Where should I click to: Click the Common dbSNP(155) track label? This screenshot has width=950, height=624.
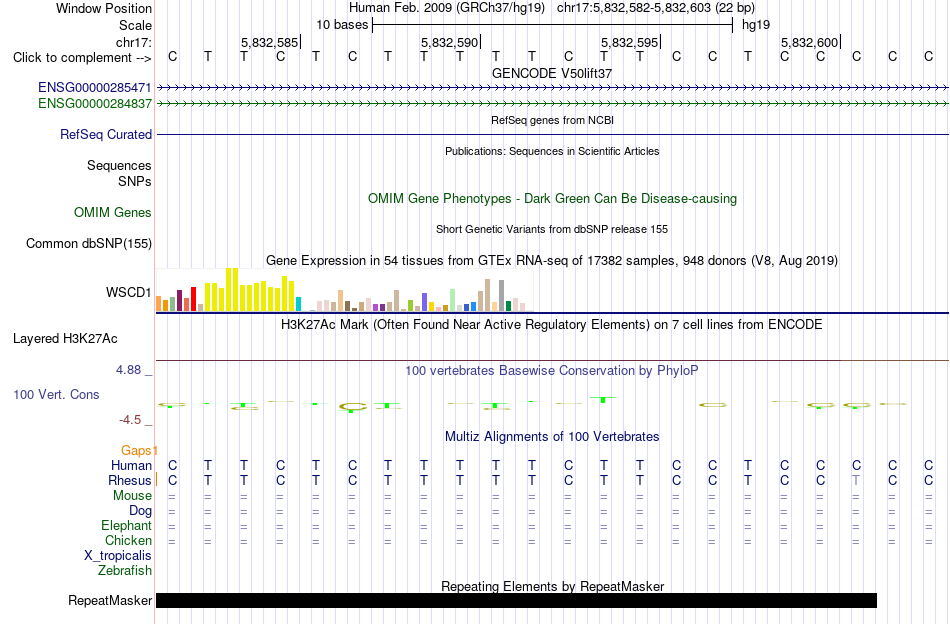pos(89,244)
